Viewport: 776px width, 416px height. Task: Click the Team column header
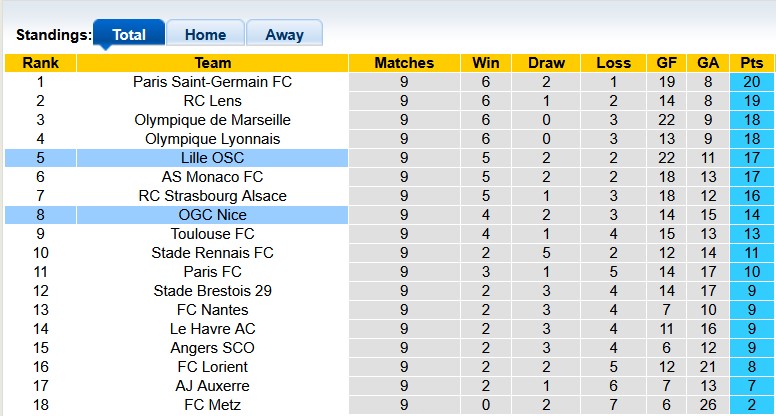(212, 63)
